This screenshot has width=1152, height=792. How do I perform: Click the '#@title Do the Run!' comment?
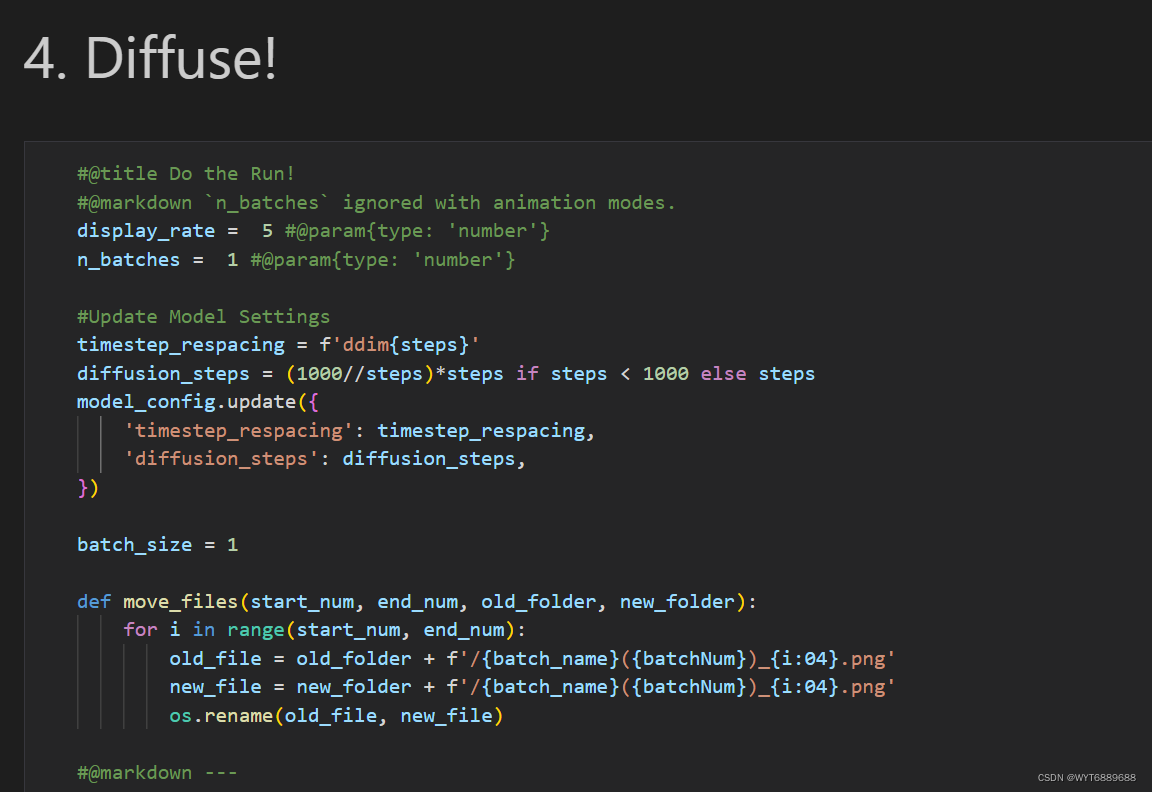186,173
